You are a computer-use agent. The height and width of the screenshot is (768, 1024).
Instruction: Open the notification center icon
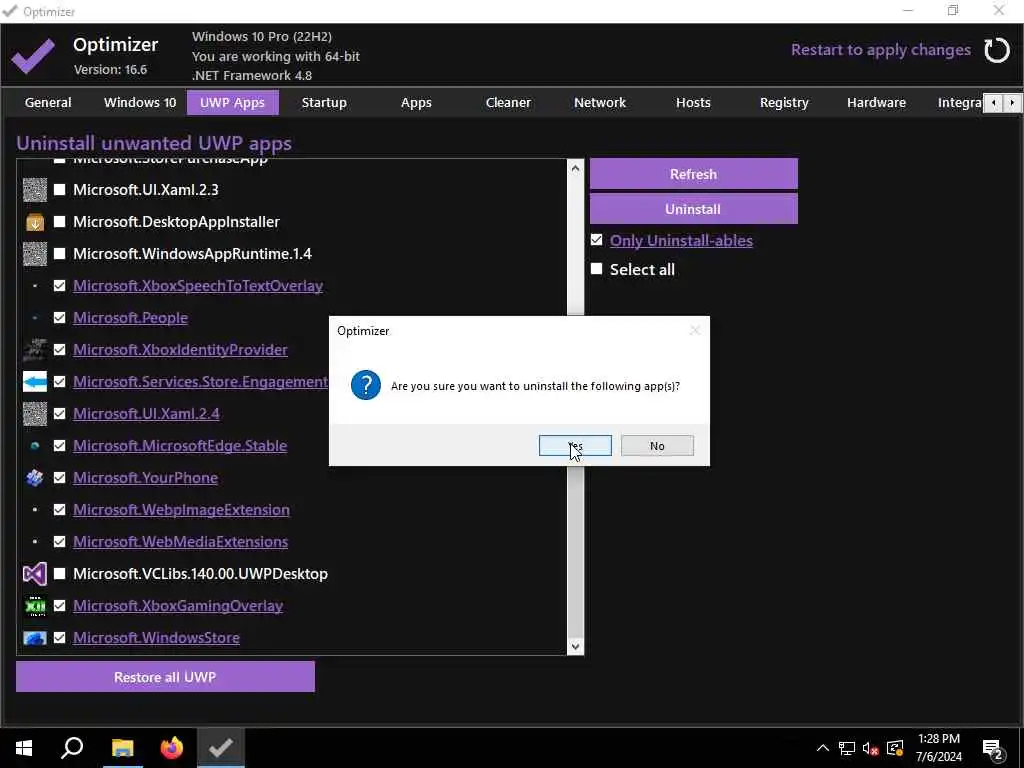(x=993, y=748)
